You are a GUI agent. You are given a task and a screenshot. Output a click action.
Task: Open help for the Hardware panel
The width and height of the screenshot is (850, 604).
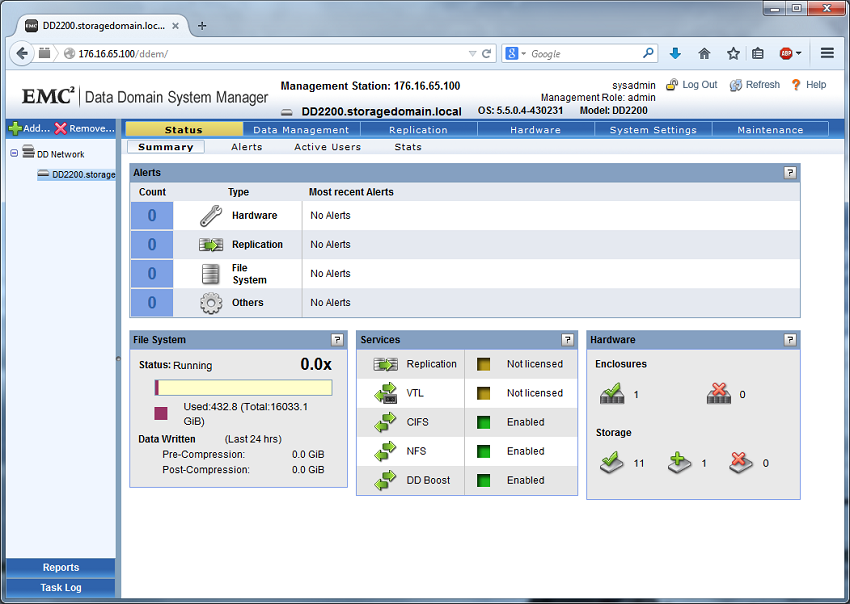pos(790,339)
